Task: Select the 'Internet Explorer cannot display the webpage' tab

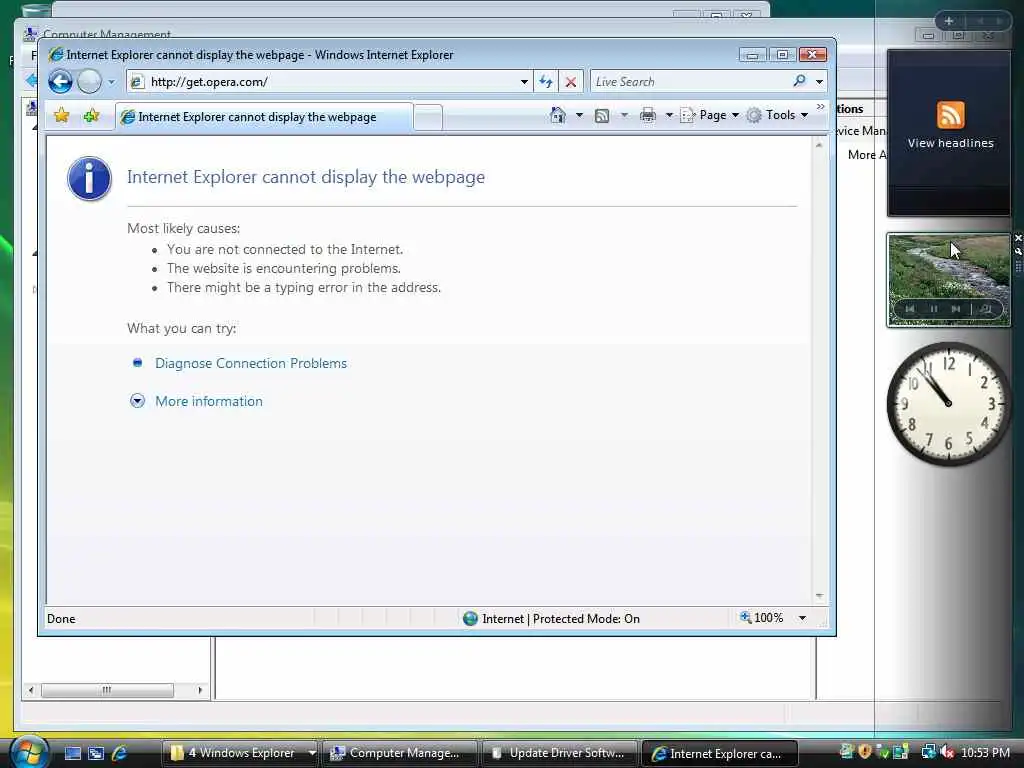Action: pos(264,117)
